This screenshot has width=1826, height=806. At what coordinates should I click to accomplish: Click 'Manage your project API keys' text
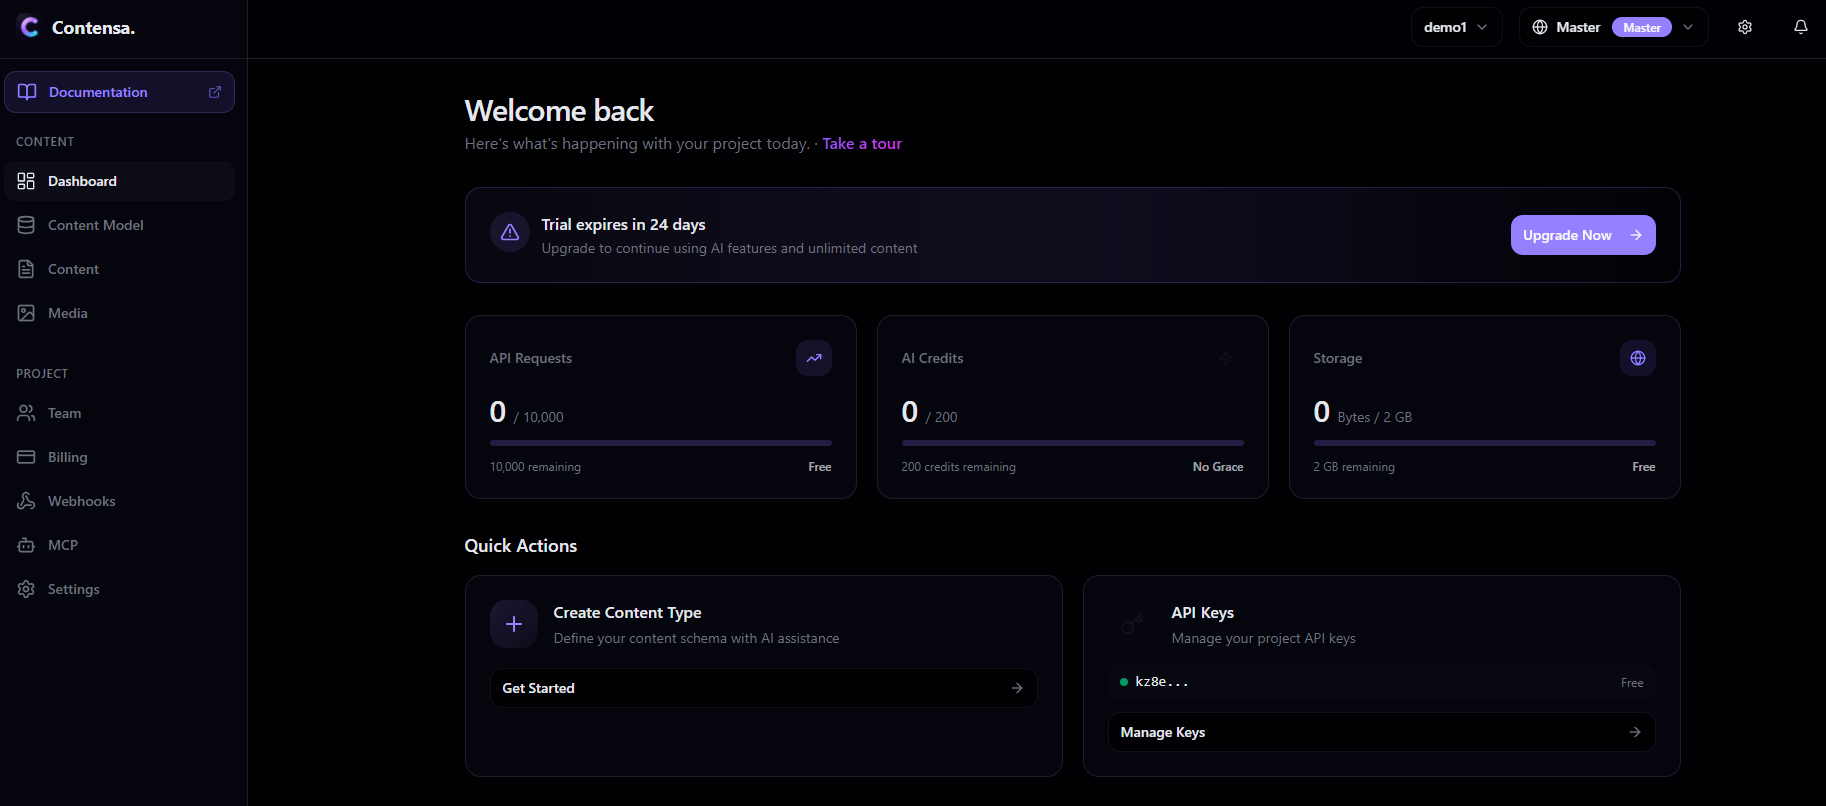1264,638
